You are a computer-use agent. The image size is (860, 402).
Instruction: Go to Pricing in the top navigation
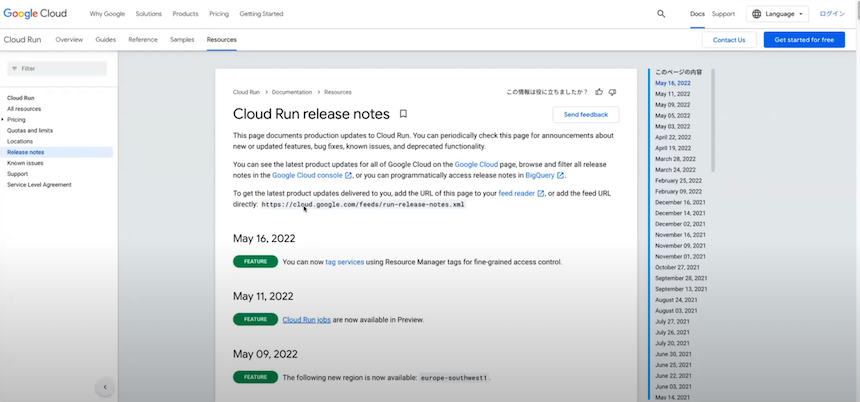219,14
